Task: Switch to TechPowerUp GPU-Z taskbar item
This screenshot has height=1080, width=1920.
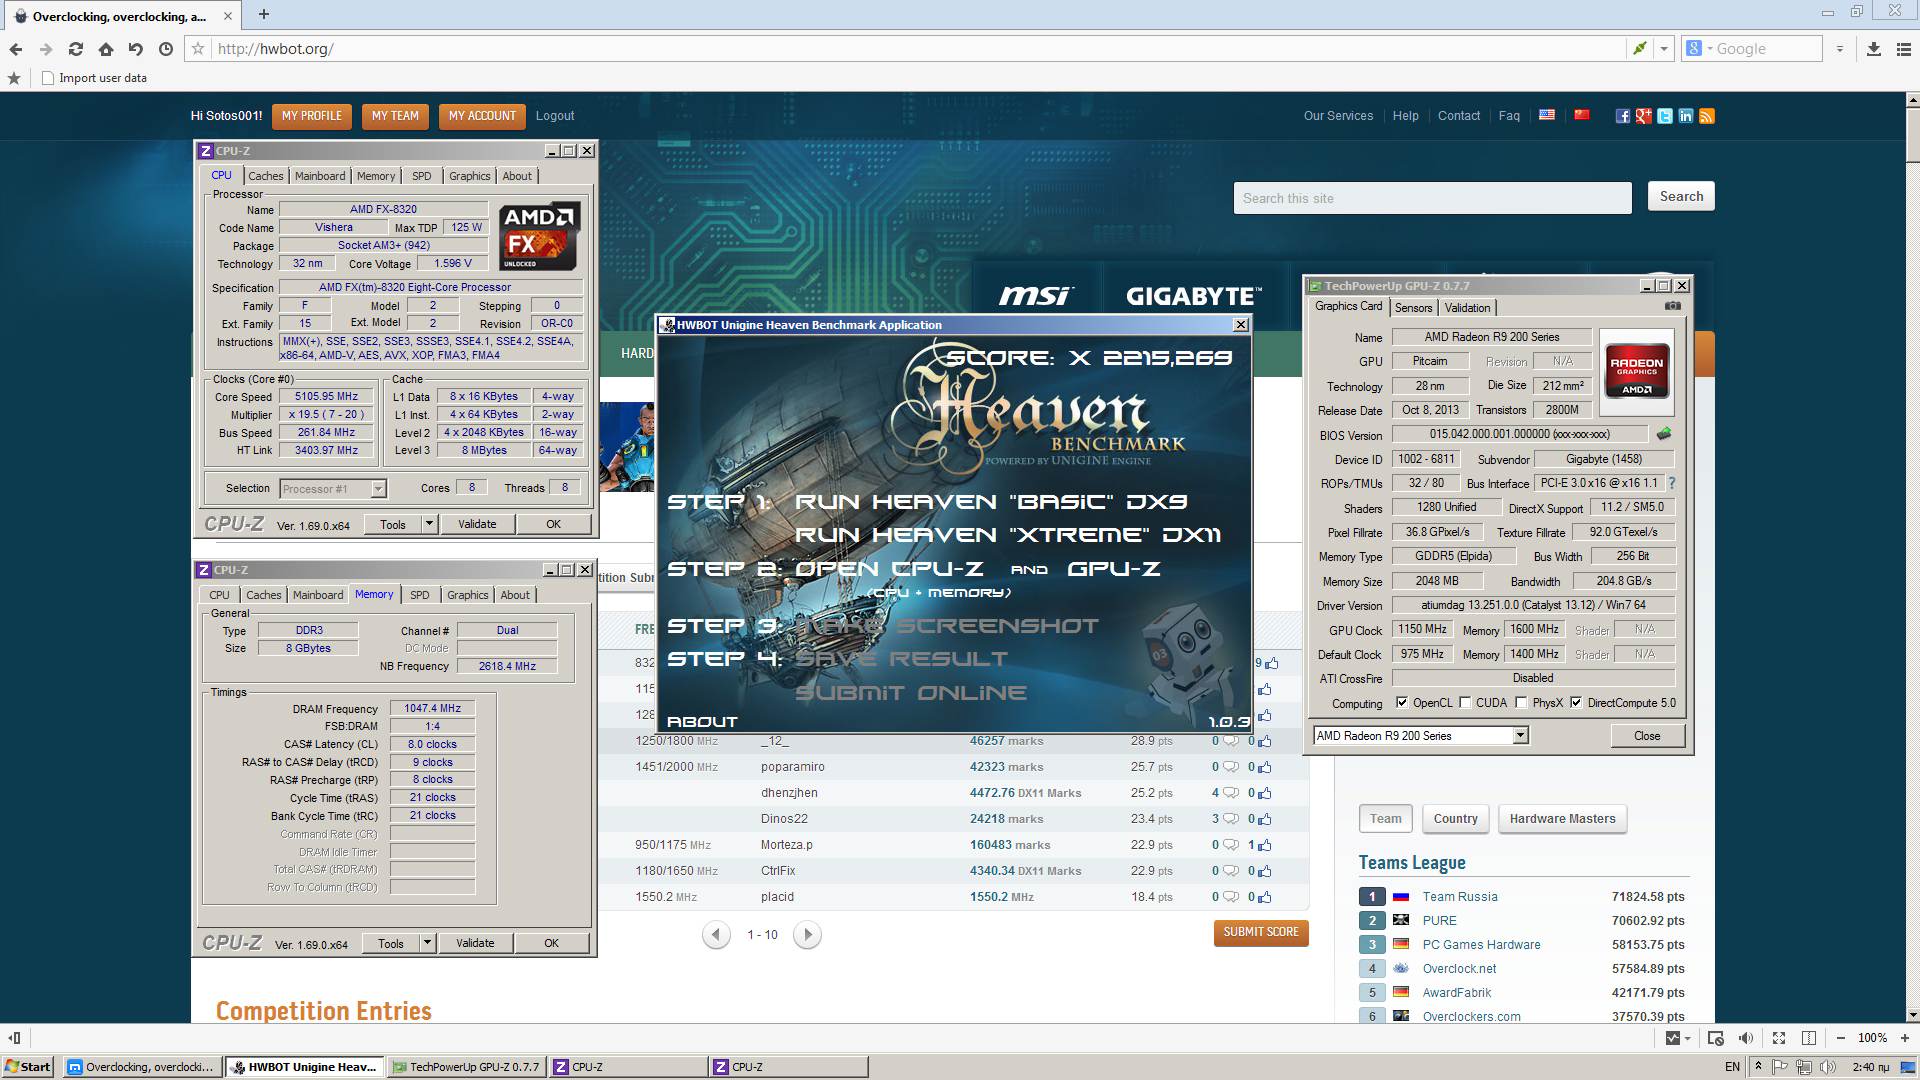Action: point(466,1067)
